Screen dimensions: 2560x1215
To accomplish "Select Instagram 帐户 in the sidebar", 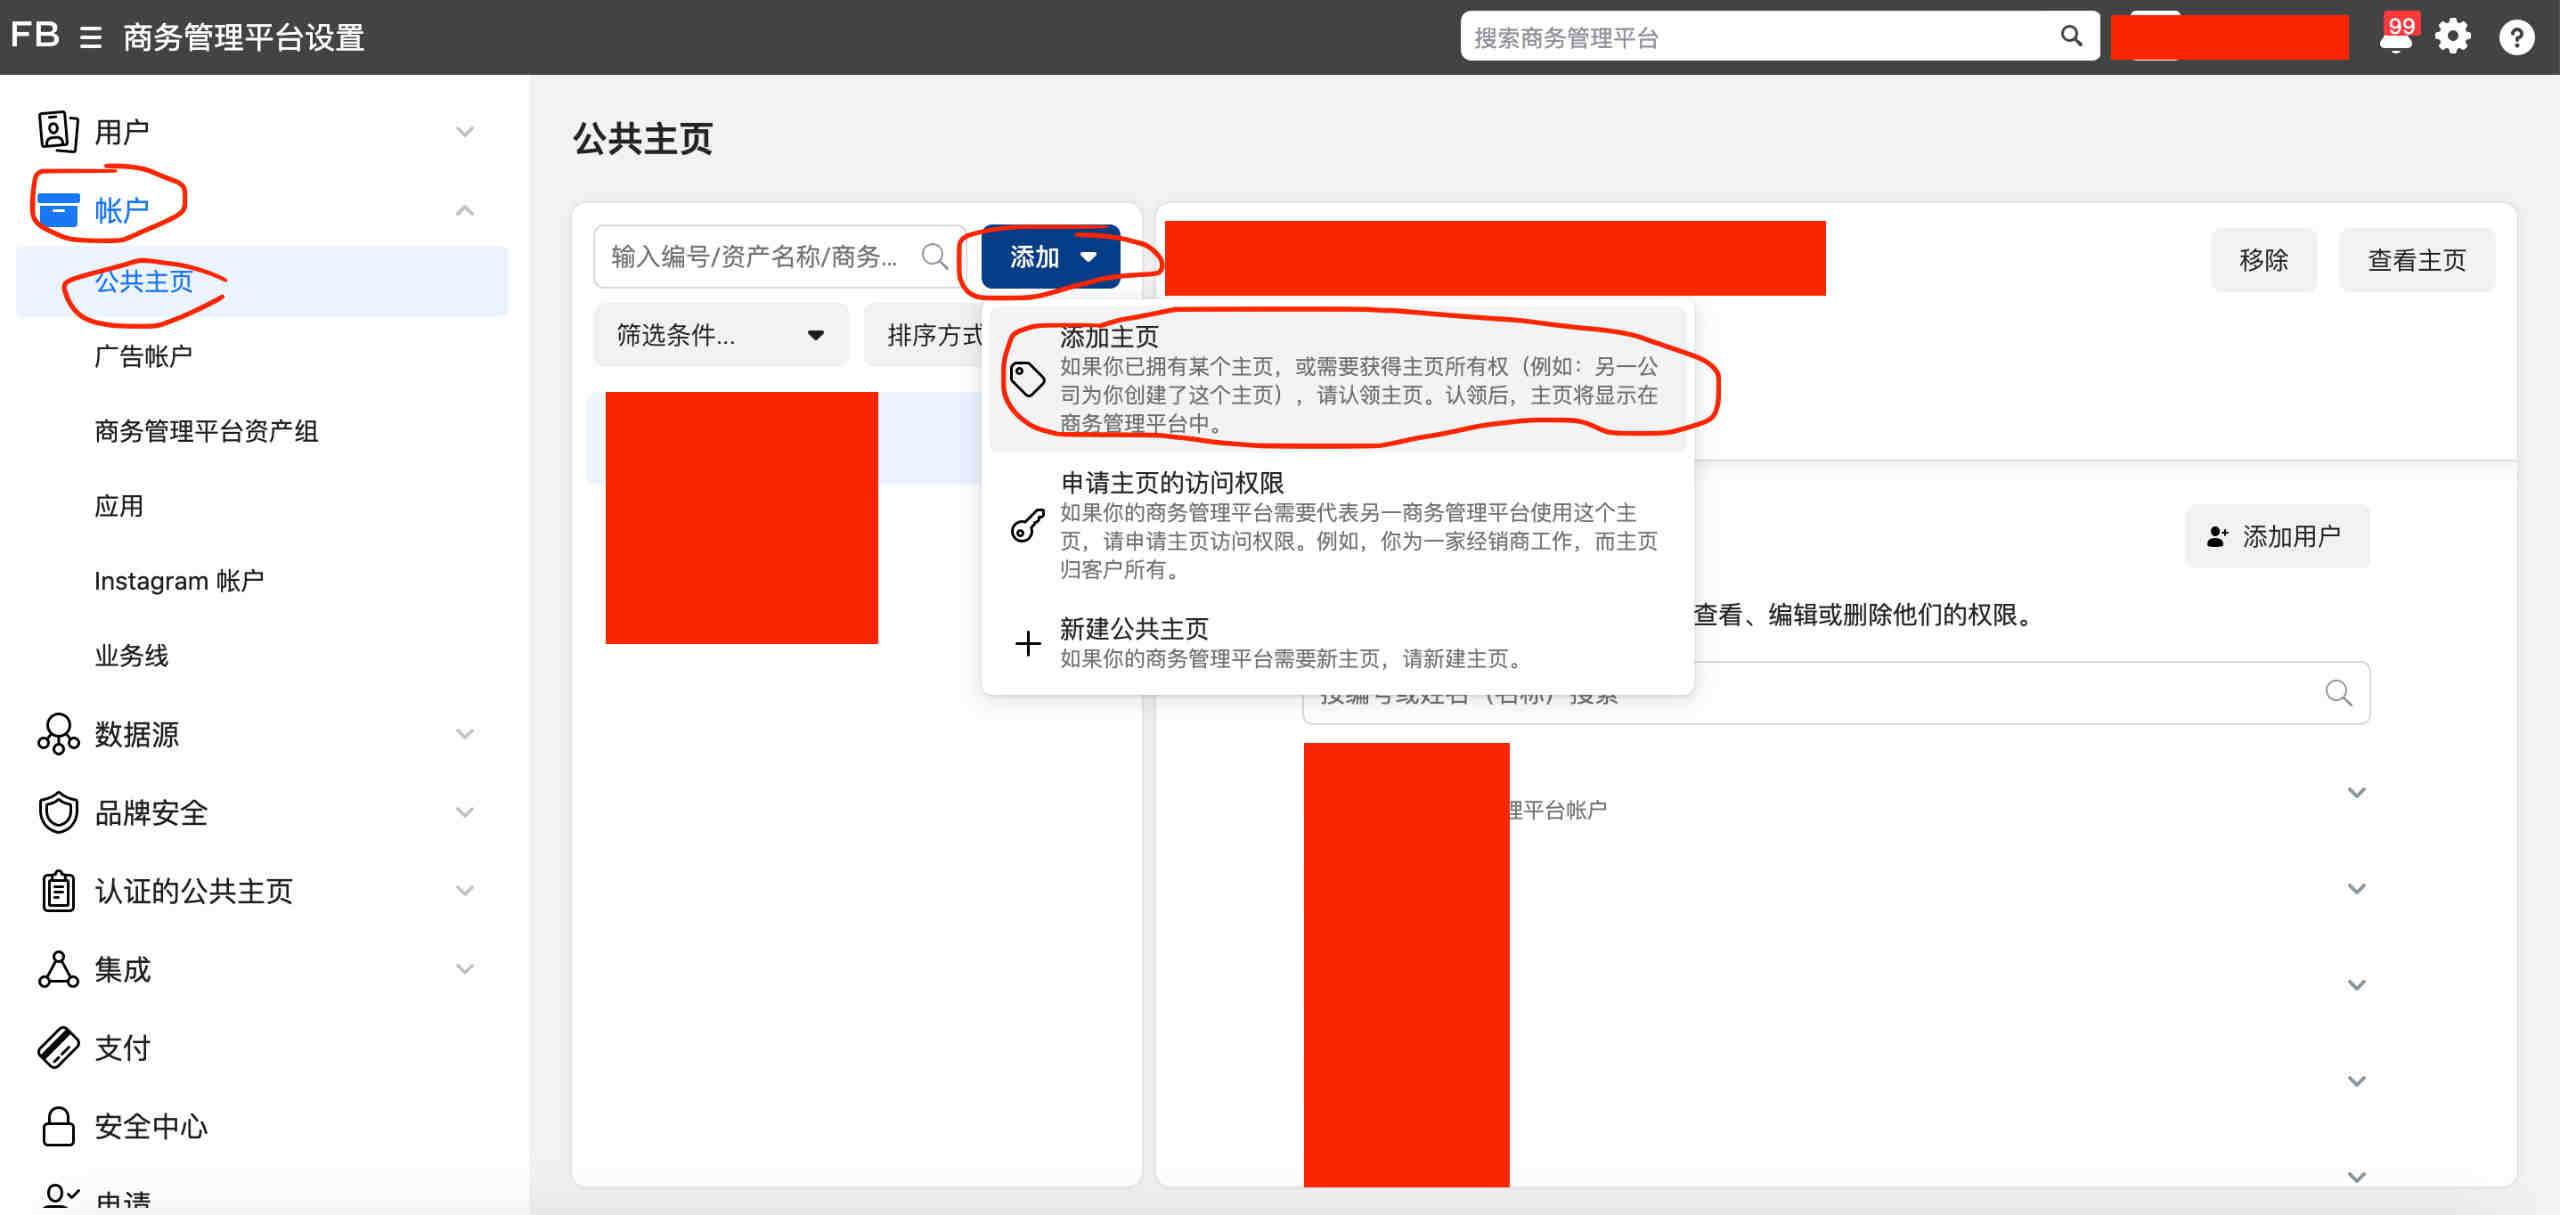I will tap(179, 581).
